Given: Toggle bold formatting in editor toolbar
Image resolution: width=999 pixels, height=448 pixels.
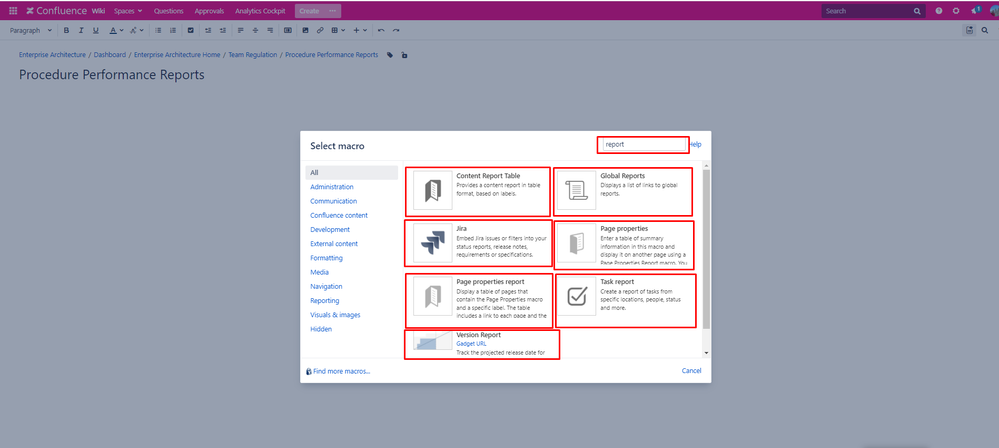Looking at the screenshot, I should 66,30.
